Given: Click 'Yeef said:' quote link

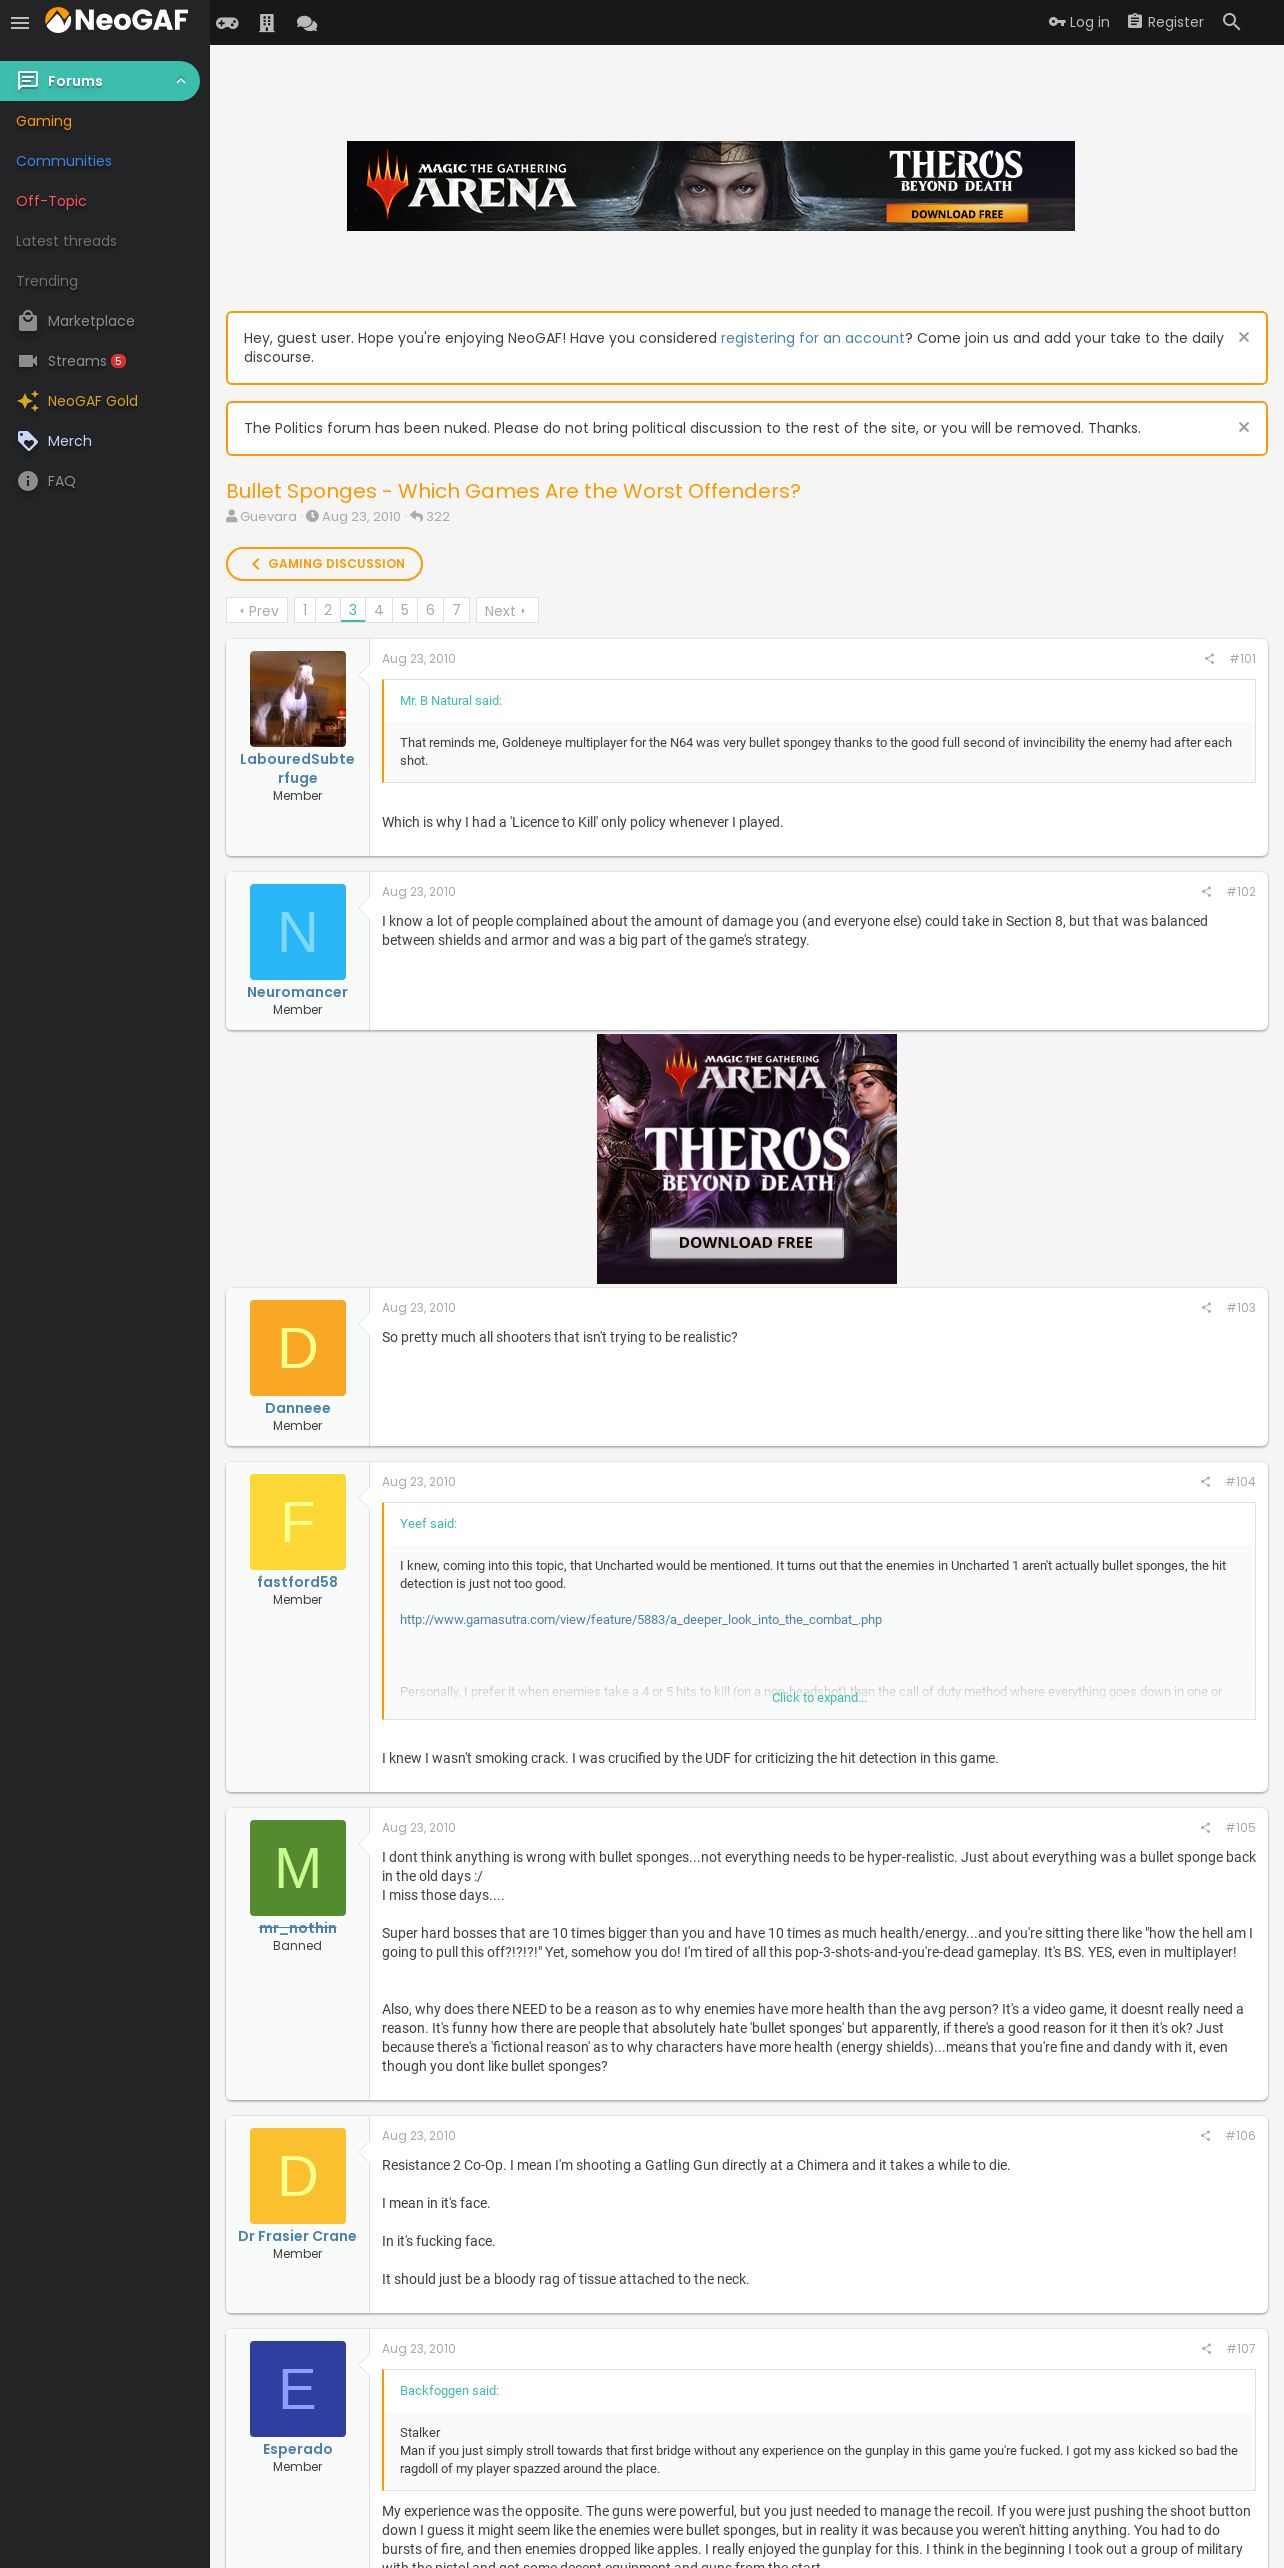Looking at the screenshot, I should click(x=428, y=1524).
